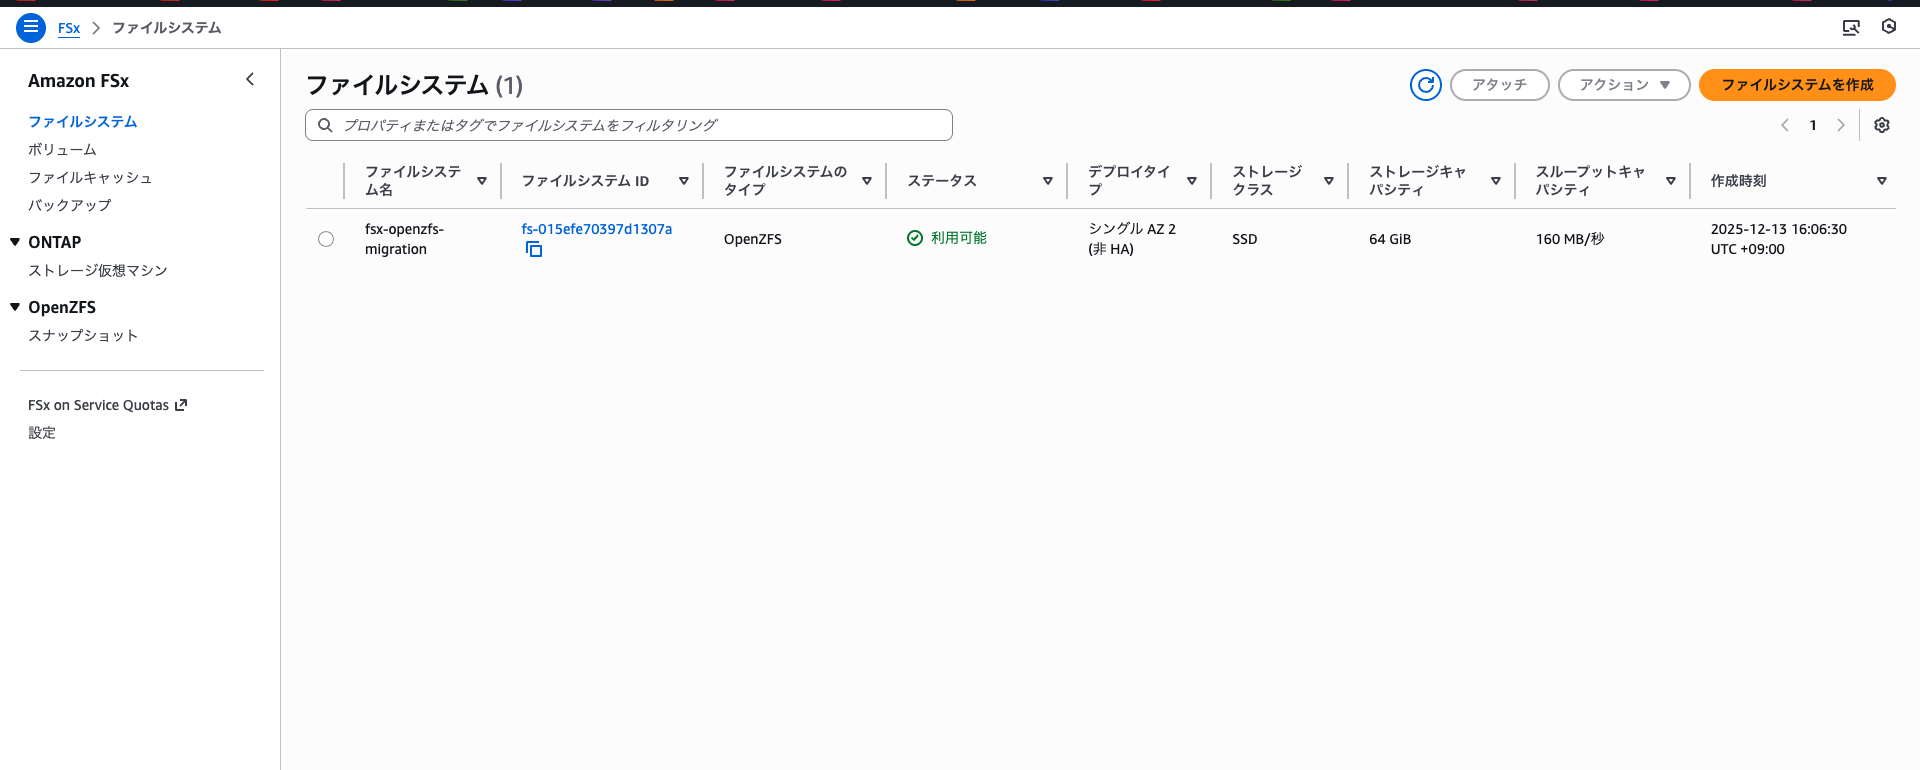
Task: Click the アタッチ button
Action: pyautogui.click(x=1499, y=85)
